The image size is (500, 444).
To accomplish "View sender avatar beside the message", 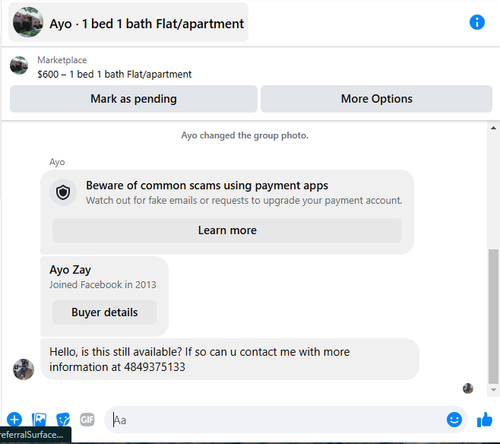I will 23,369.
